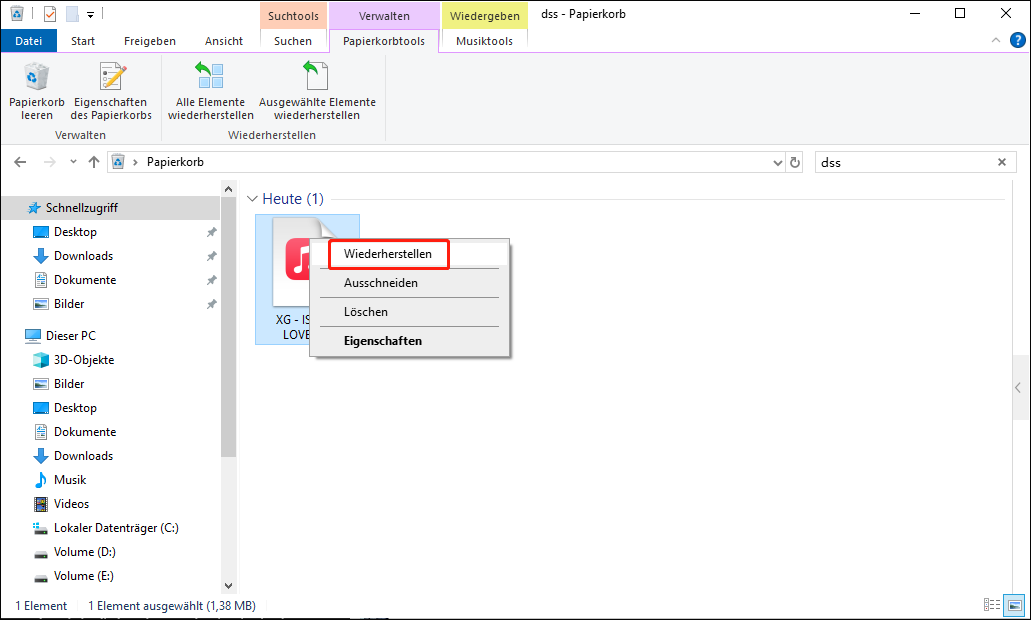Click the pin icon beside Desktop
The height and width of the screenshot is (620, 1031).
coord(212,233)
